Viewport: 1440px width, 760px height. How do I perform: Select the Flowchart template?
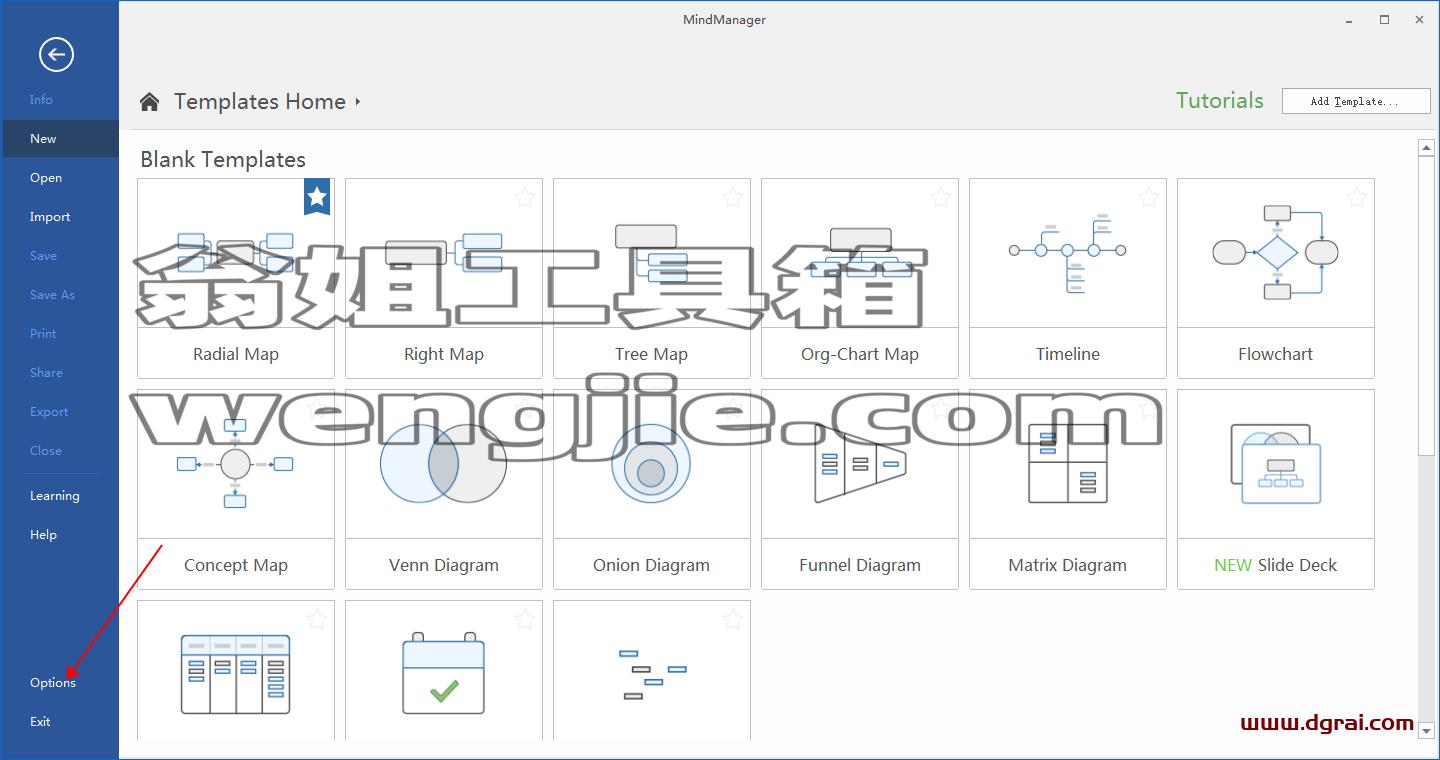(x=1276, y=278)
